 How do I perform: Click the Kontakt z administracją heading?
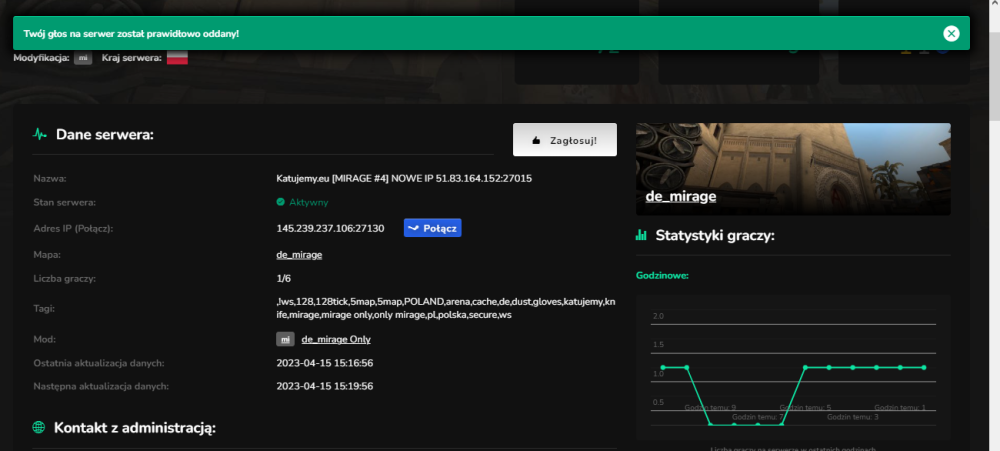point(135,427)
